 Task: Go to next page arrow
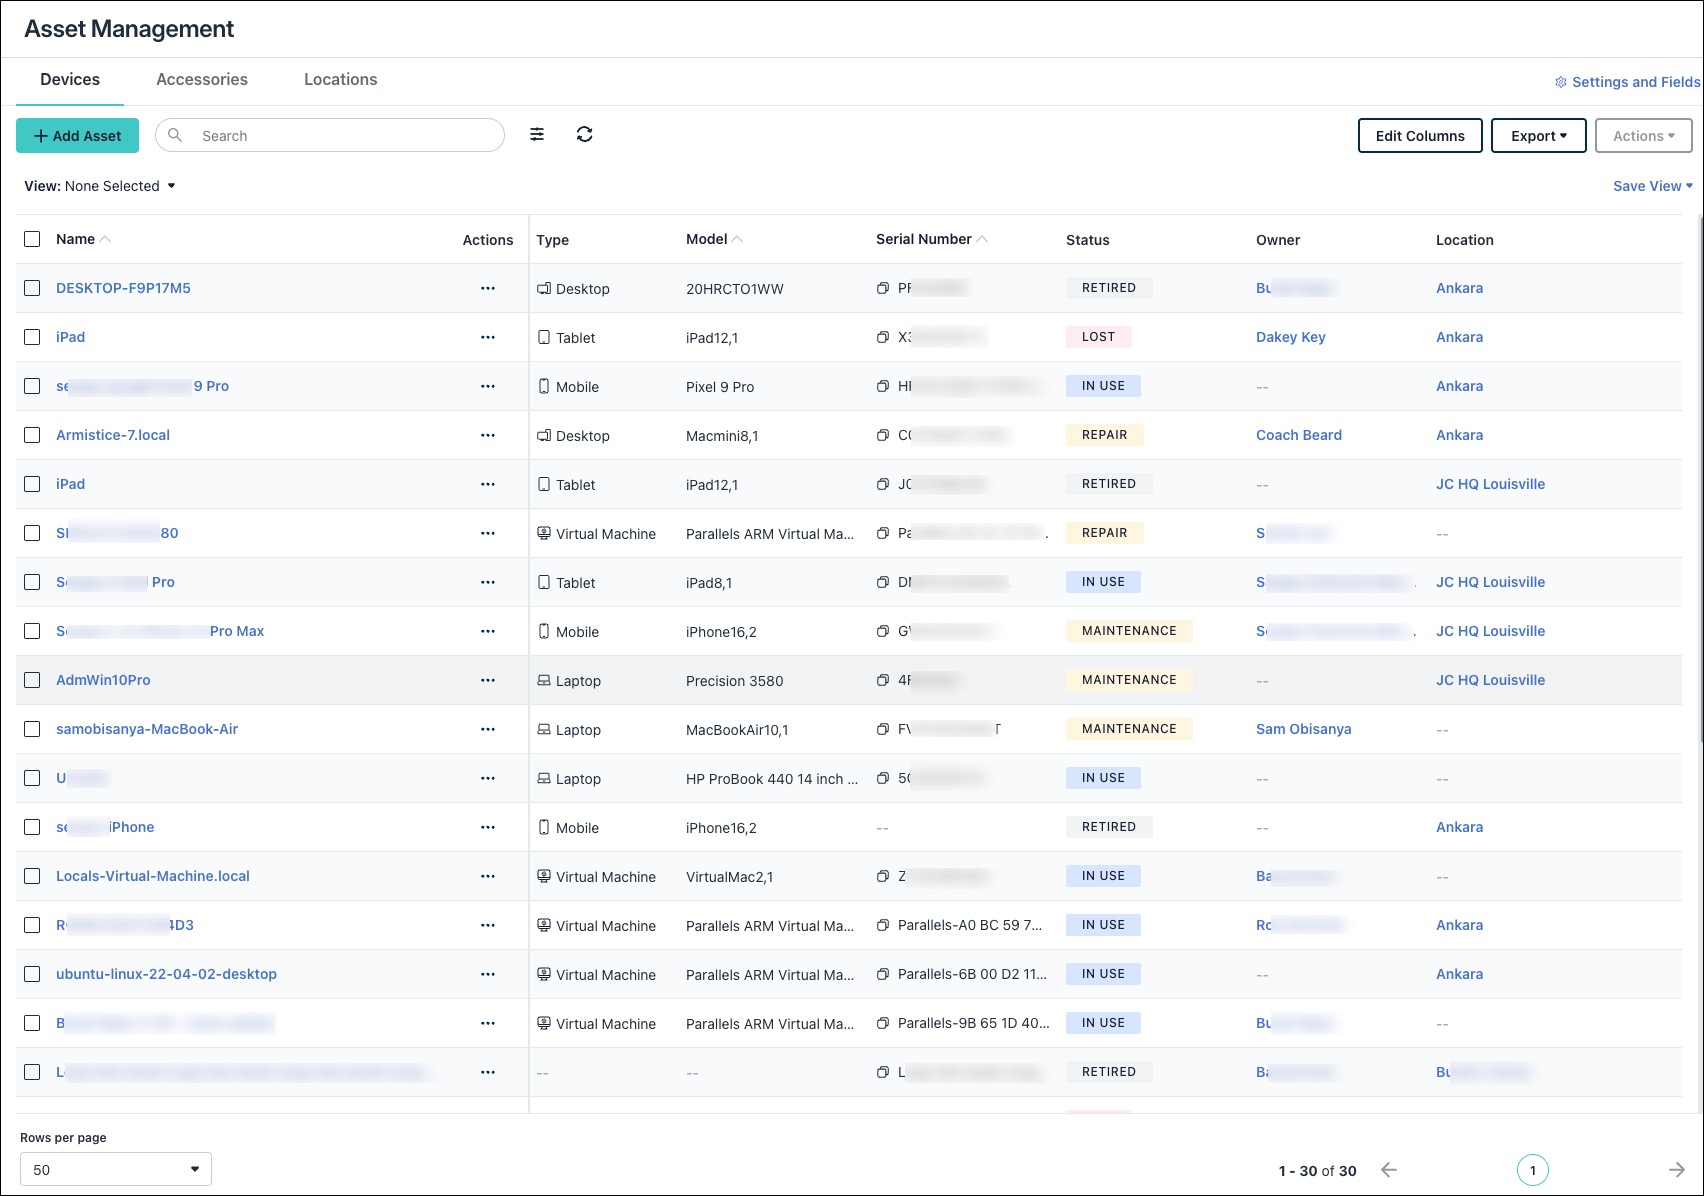point(1676,1170)
